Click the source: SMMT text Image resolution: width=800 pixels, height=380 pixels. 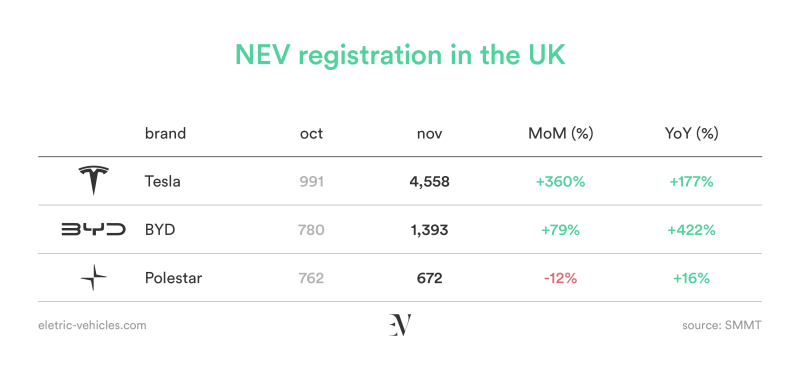pos(721,325)
